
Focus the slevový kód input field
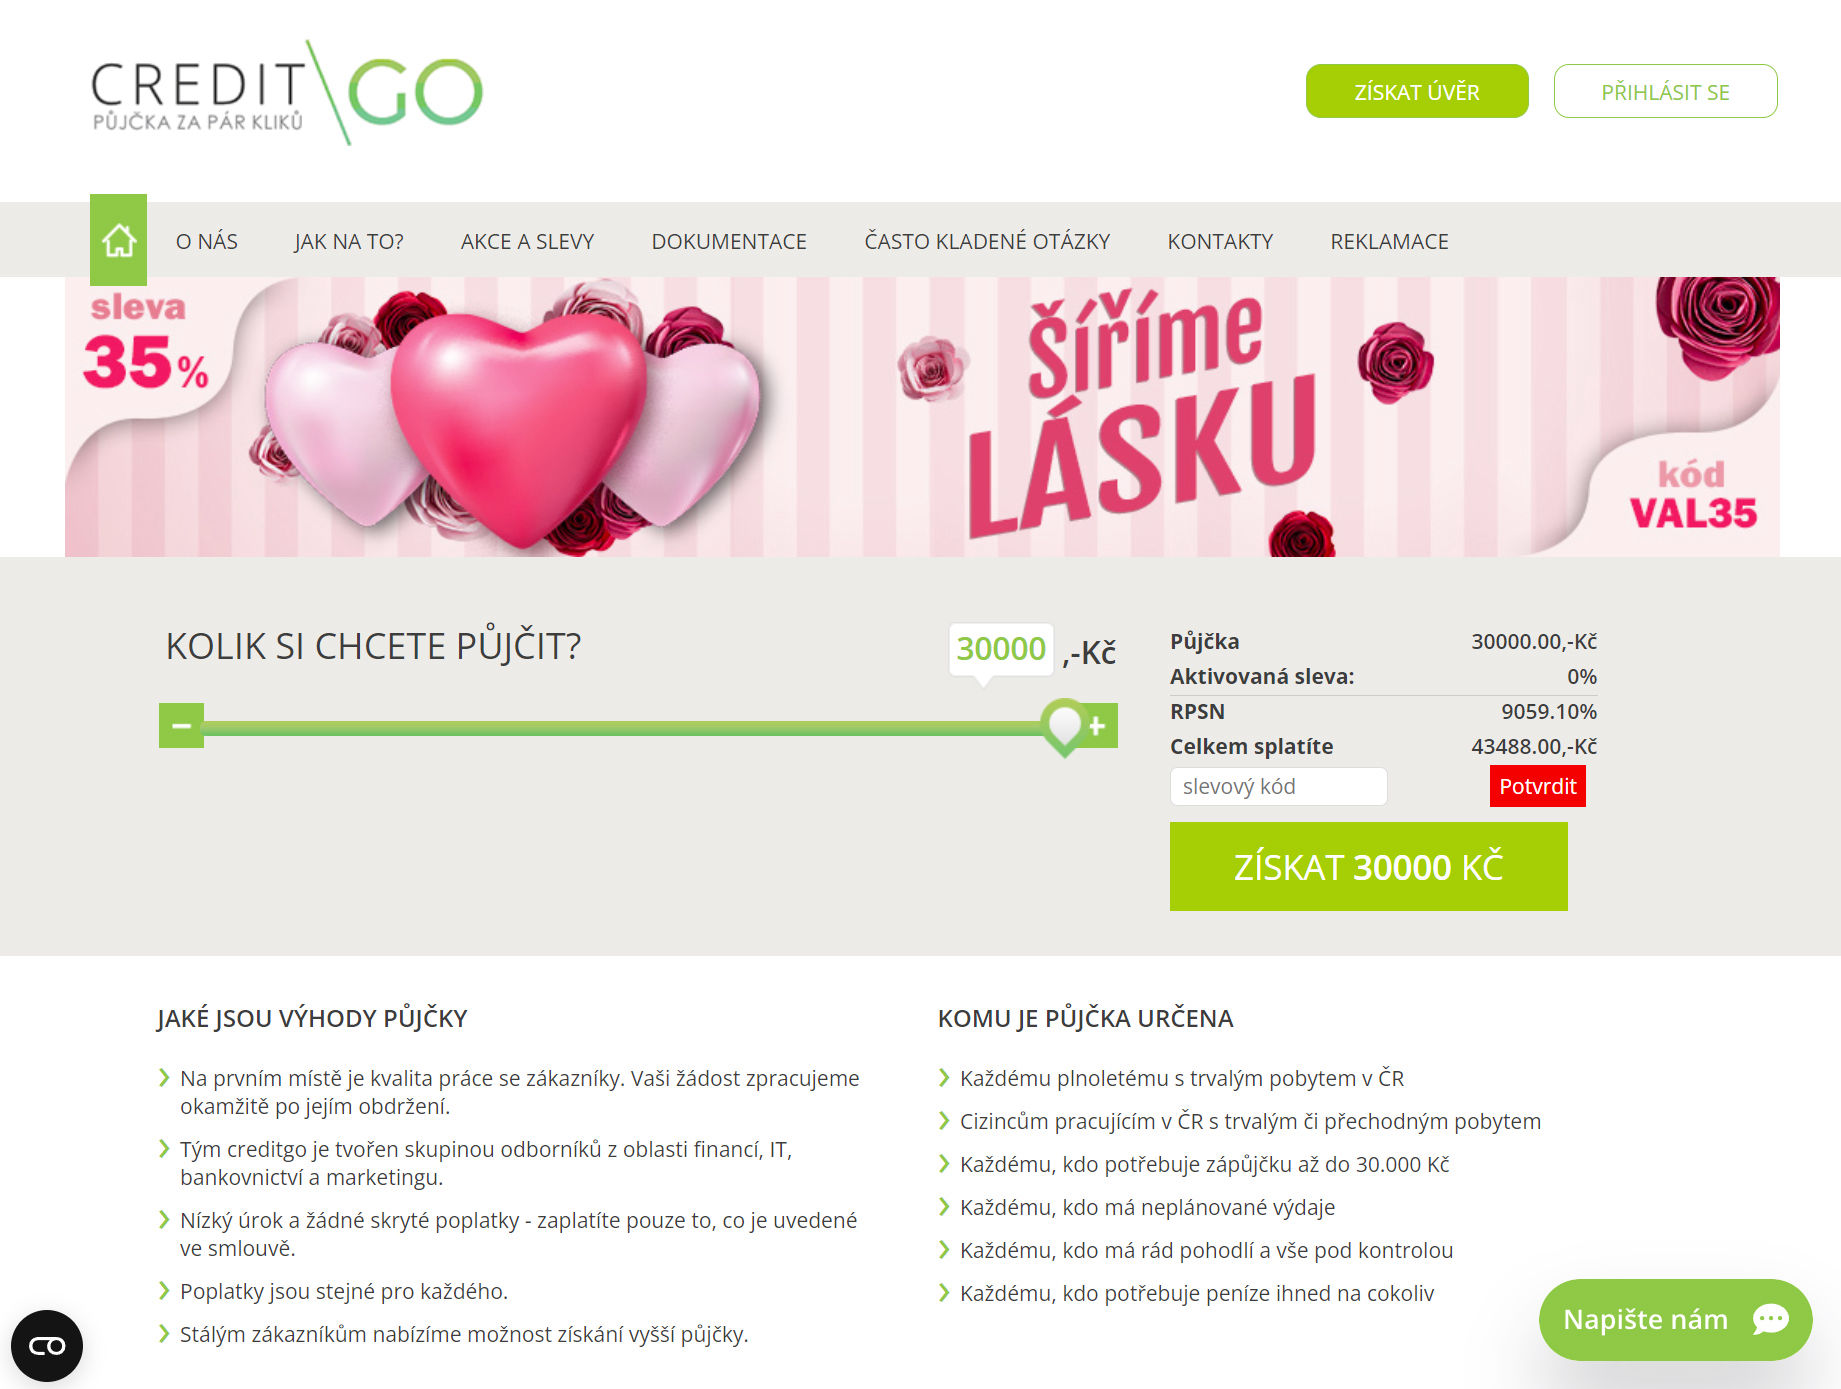[1278, 786]
